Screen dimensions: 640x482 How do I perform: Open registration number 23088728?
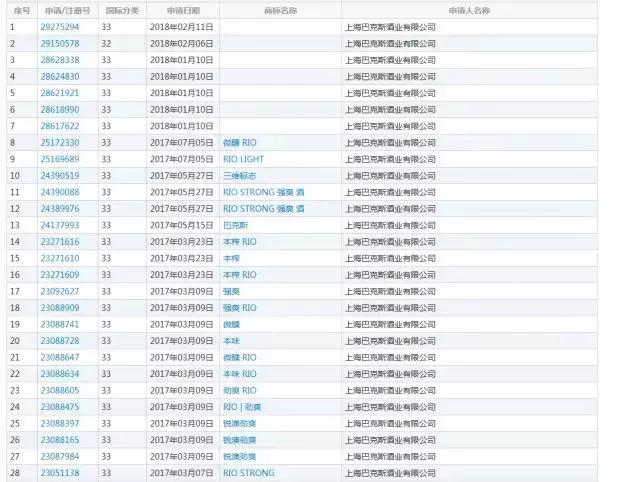(60, 341)
